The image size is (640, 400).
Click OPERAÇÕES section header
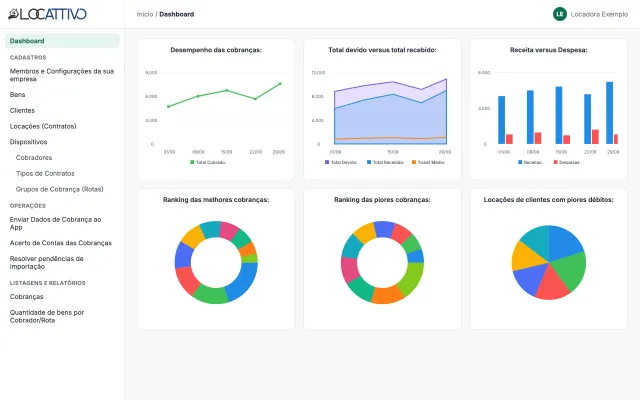click(x=28, y=206)
